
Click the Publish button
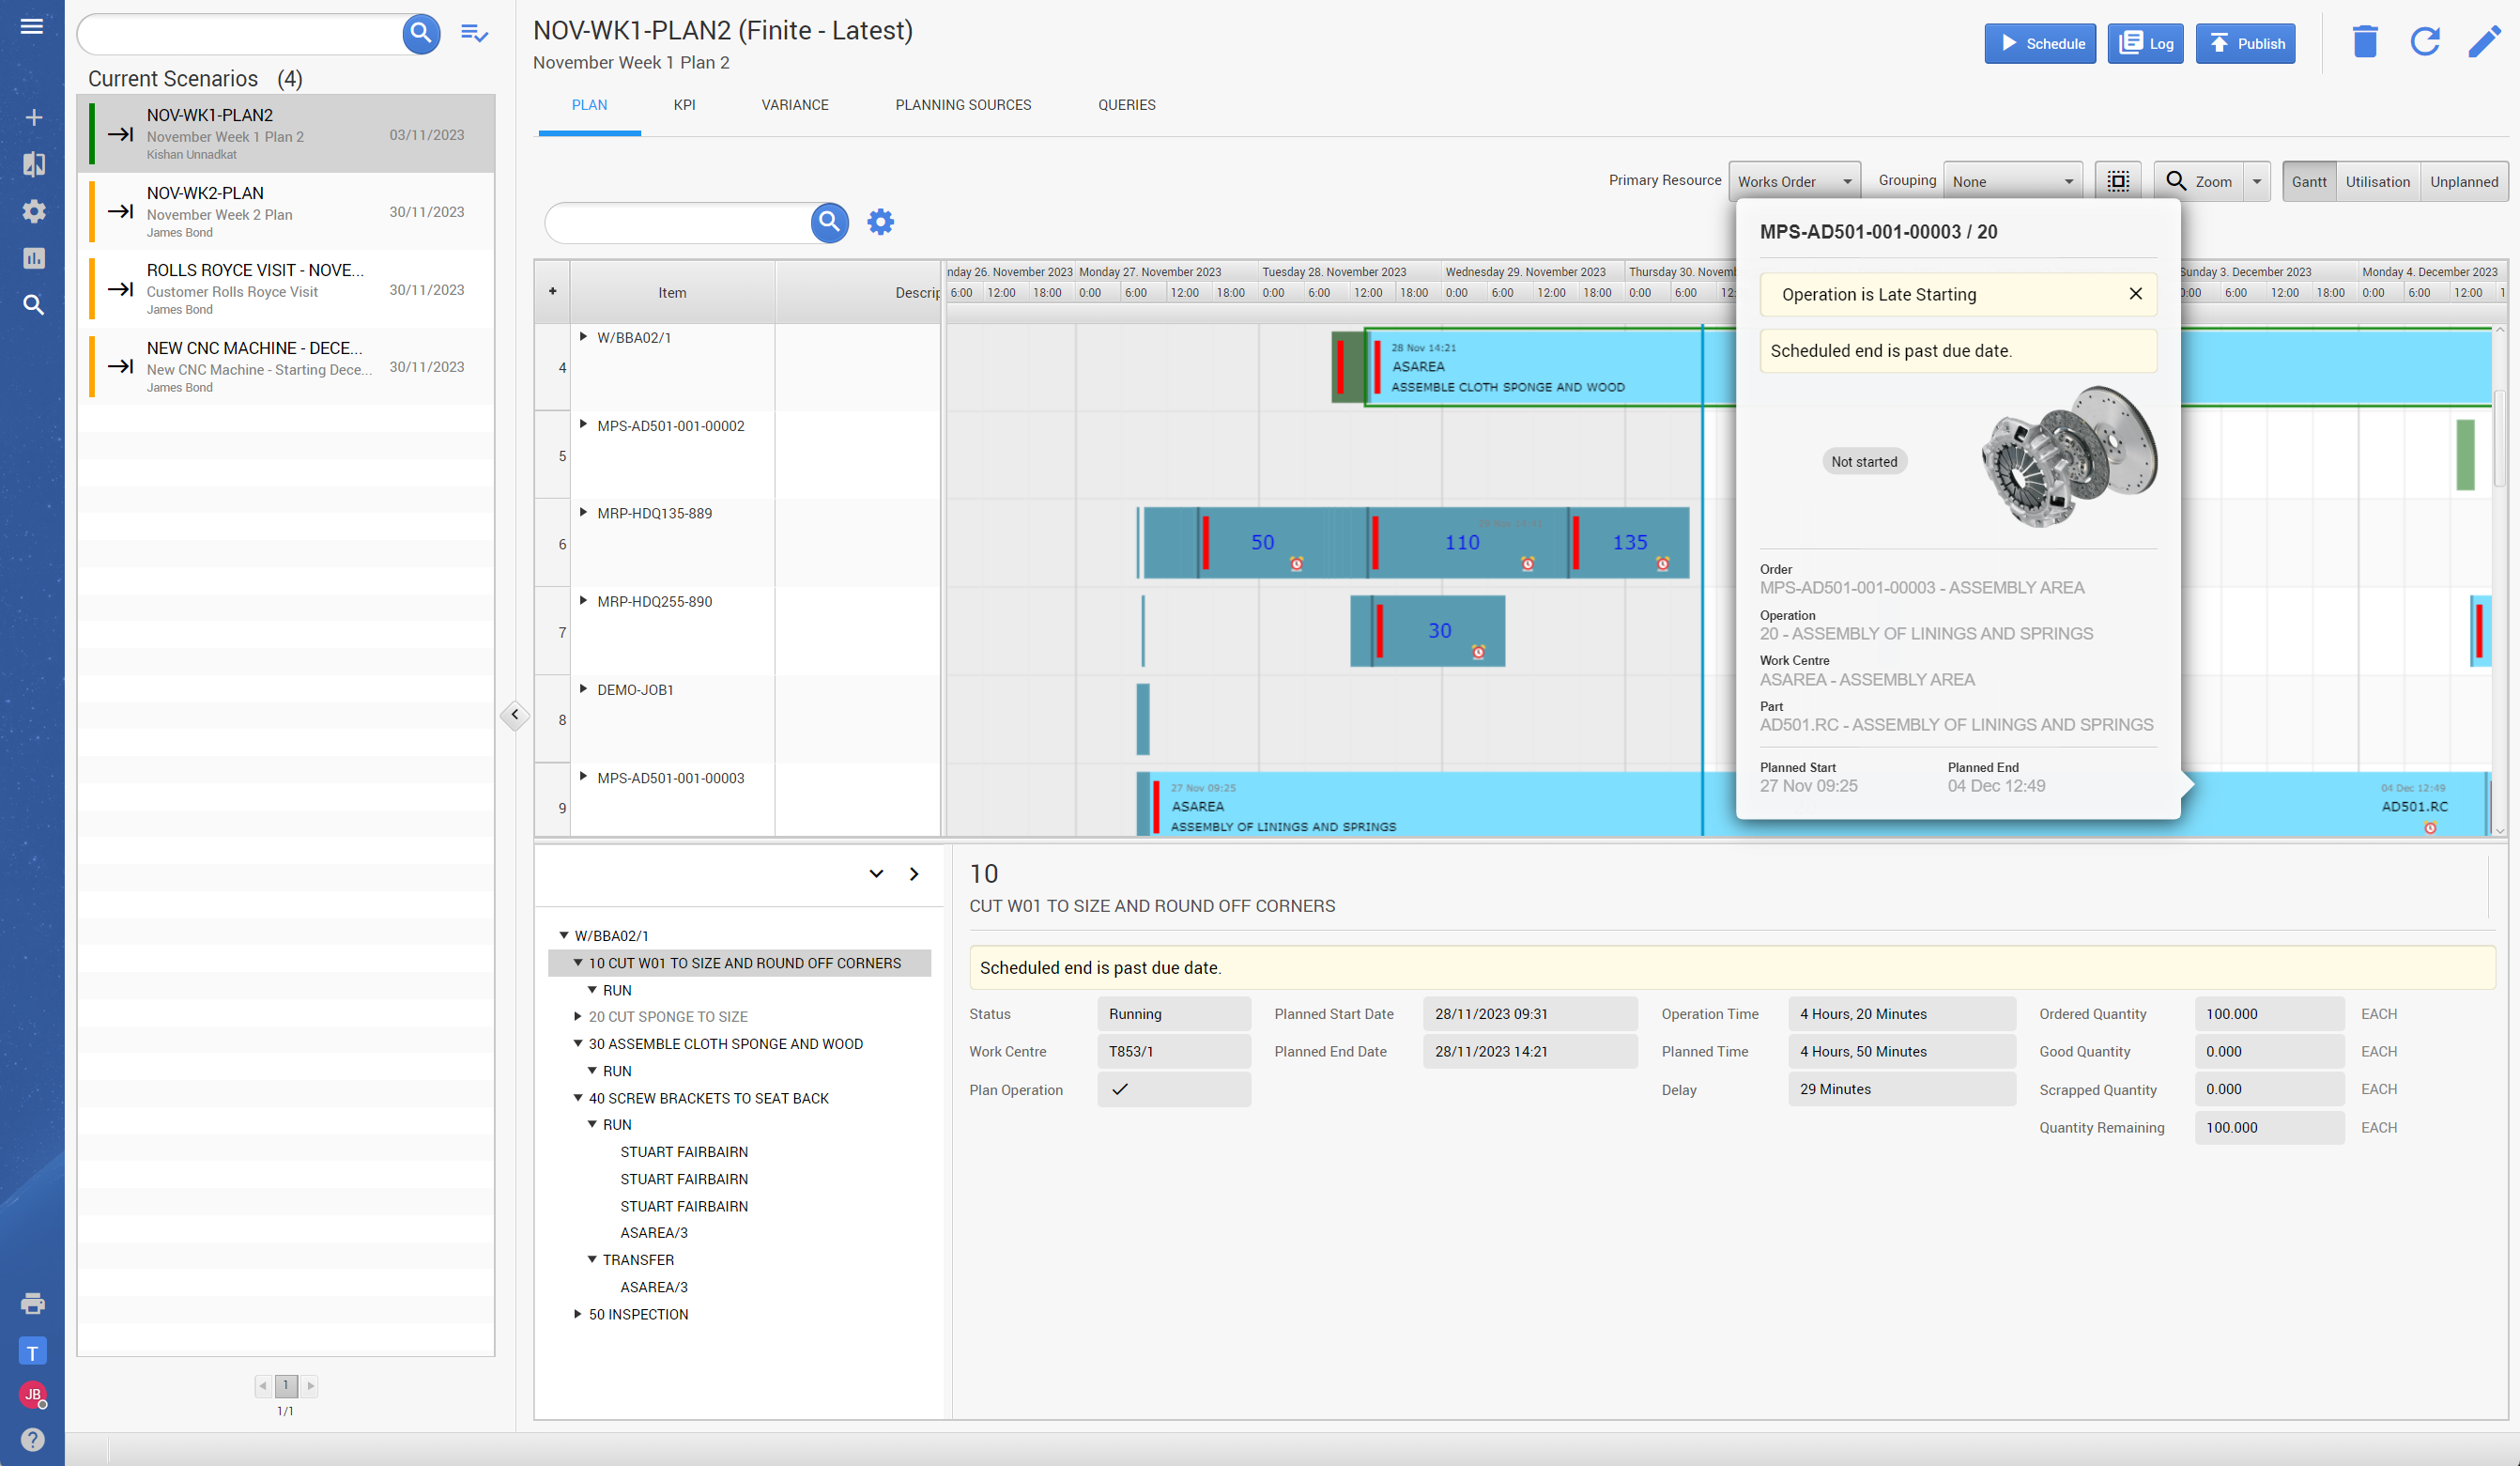pos(2245,43)
